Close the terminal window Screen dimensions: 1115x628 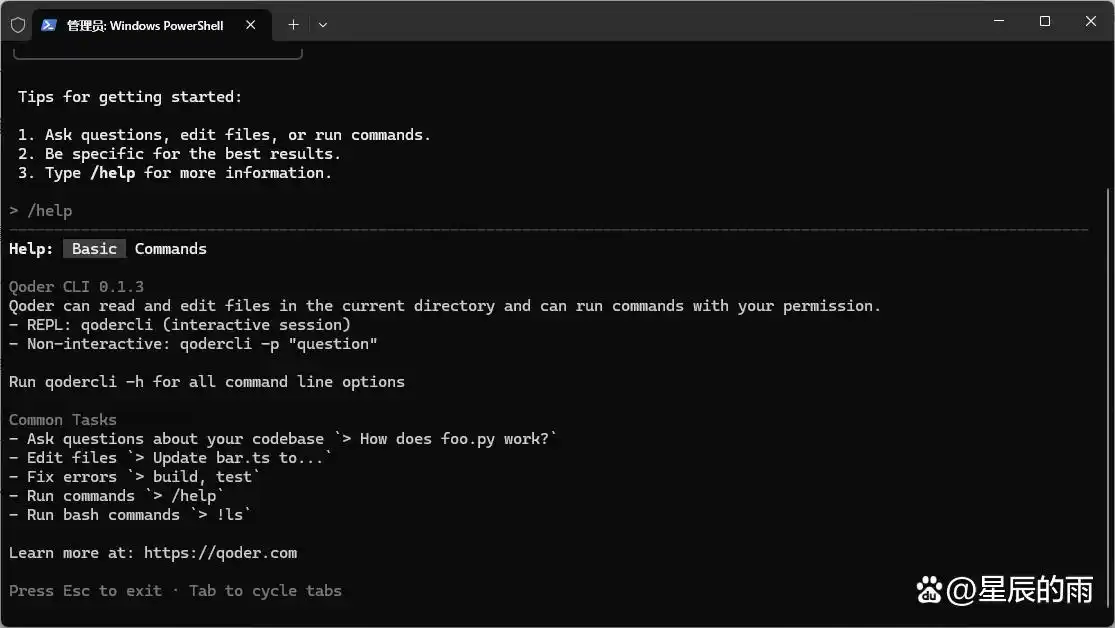point(1091,21)
